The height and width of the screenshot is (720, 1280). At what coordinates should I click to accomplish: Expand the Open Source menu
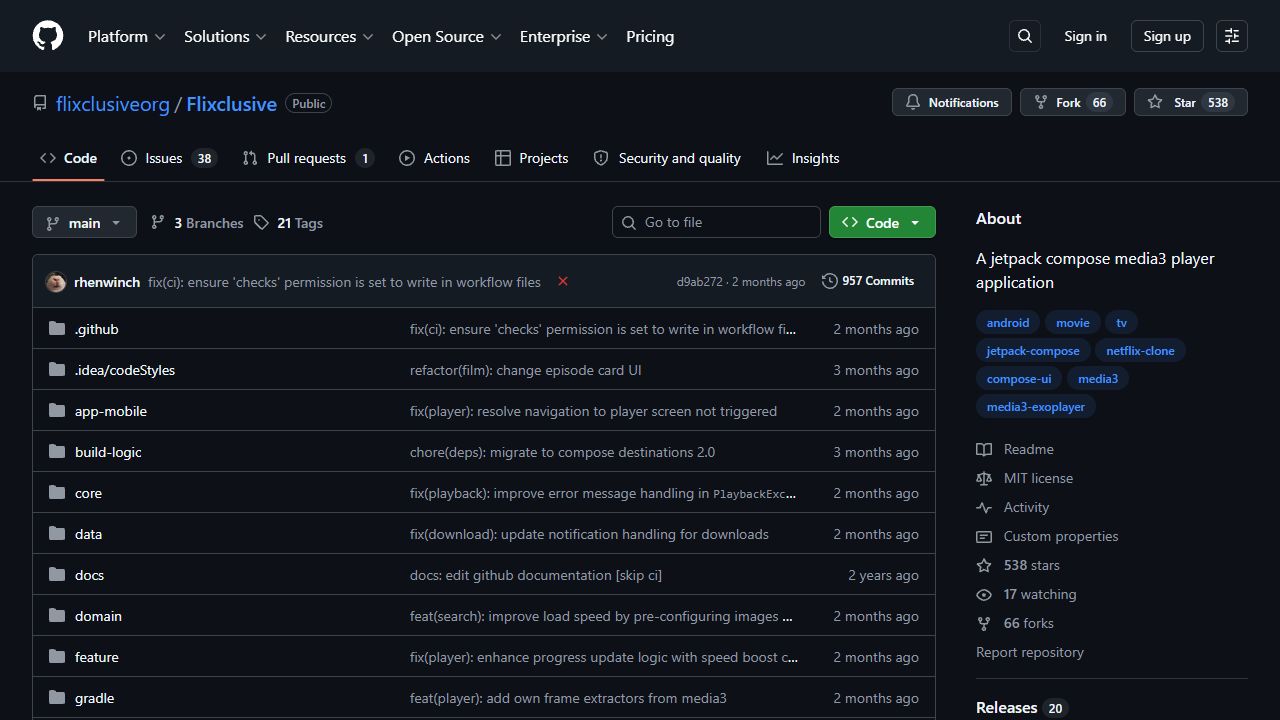447,36
